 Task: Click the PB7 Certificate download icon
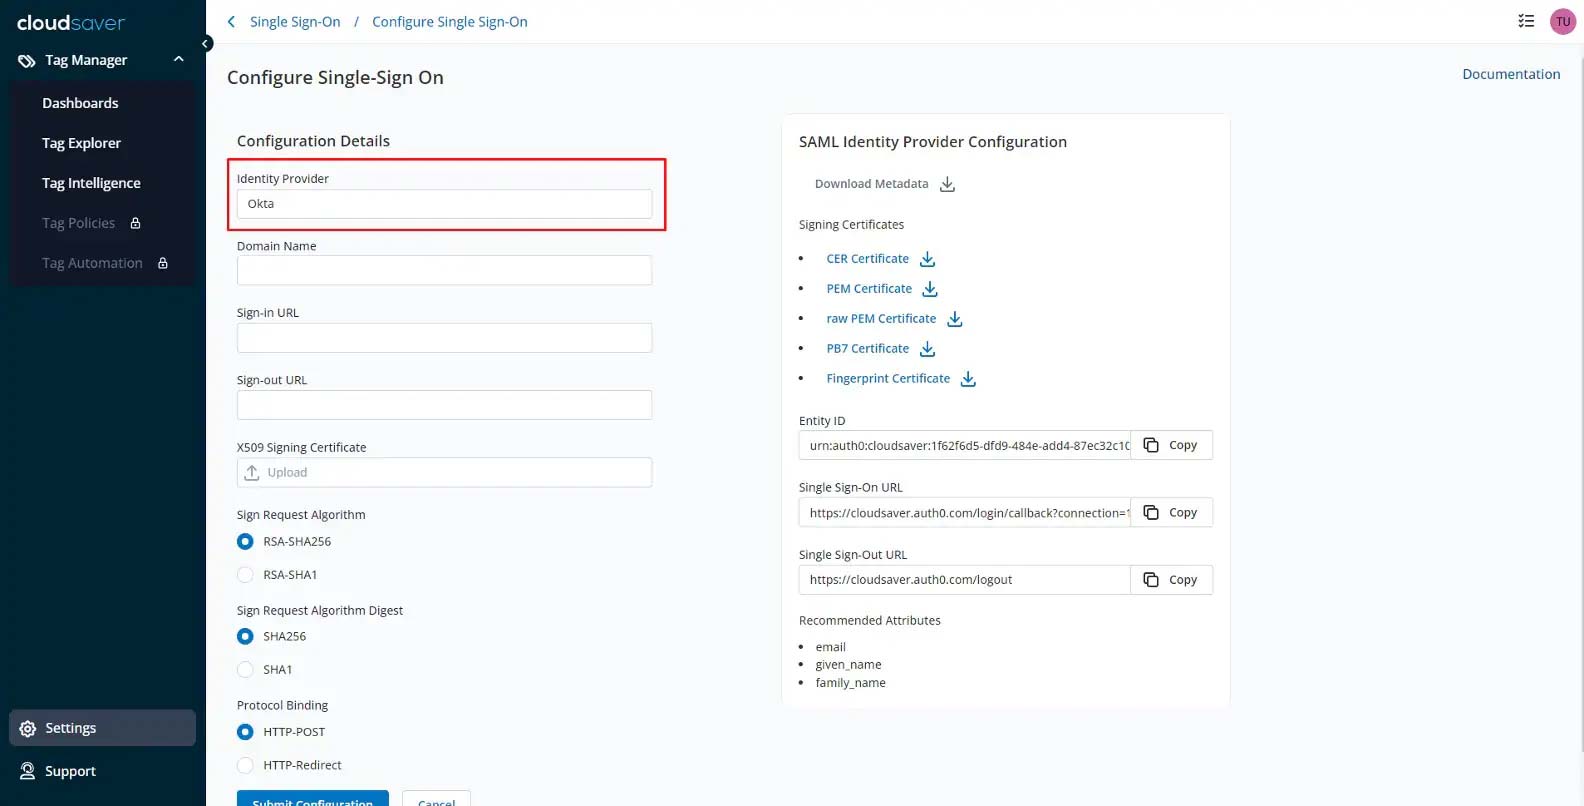pos(927,349)
